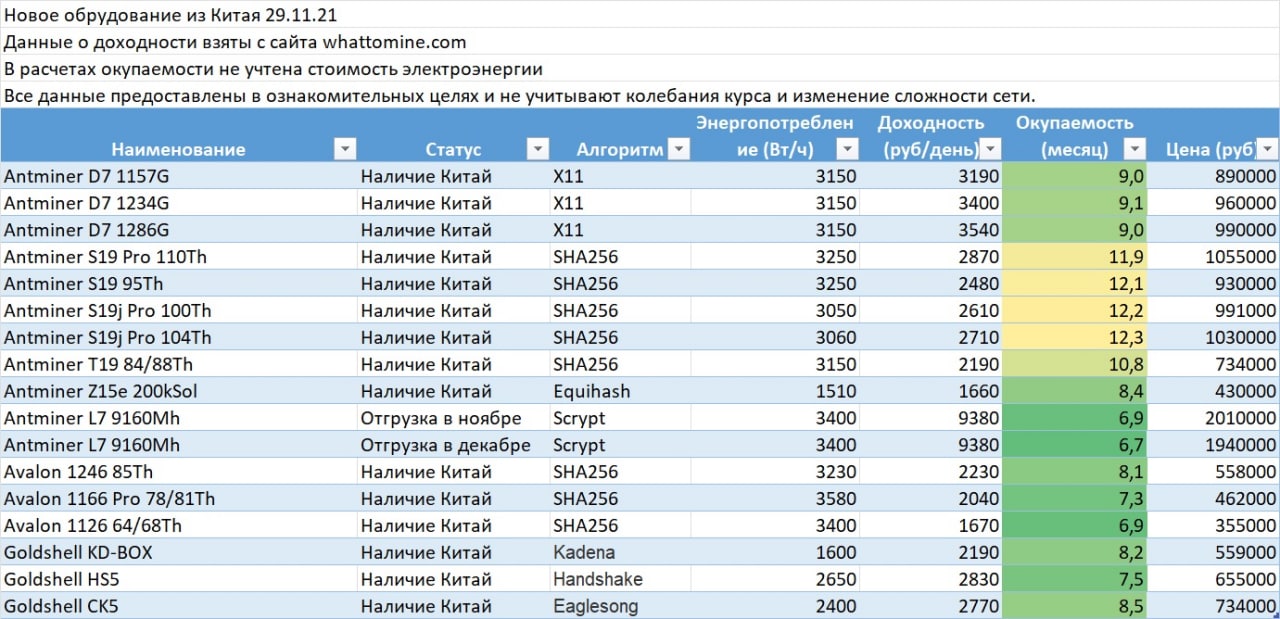This screenshot has width=1280, height=619.
Task: Select status cell 'Отгрузка в ноябре'
Action: pyautogui.click(x=454, y=419)
